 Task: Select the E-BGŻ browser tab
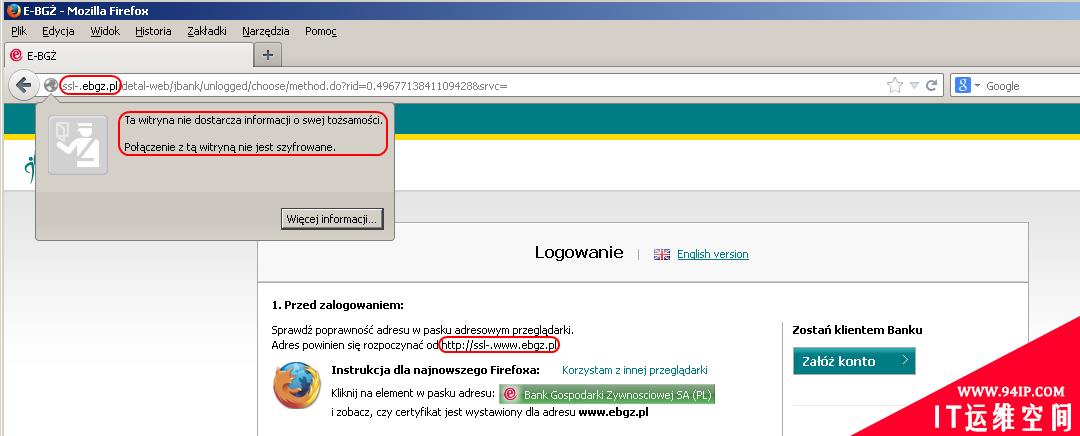point(129,56)
